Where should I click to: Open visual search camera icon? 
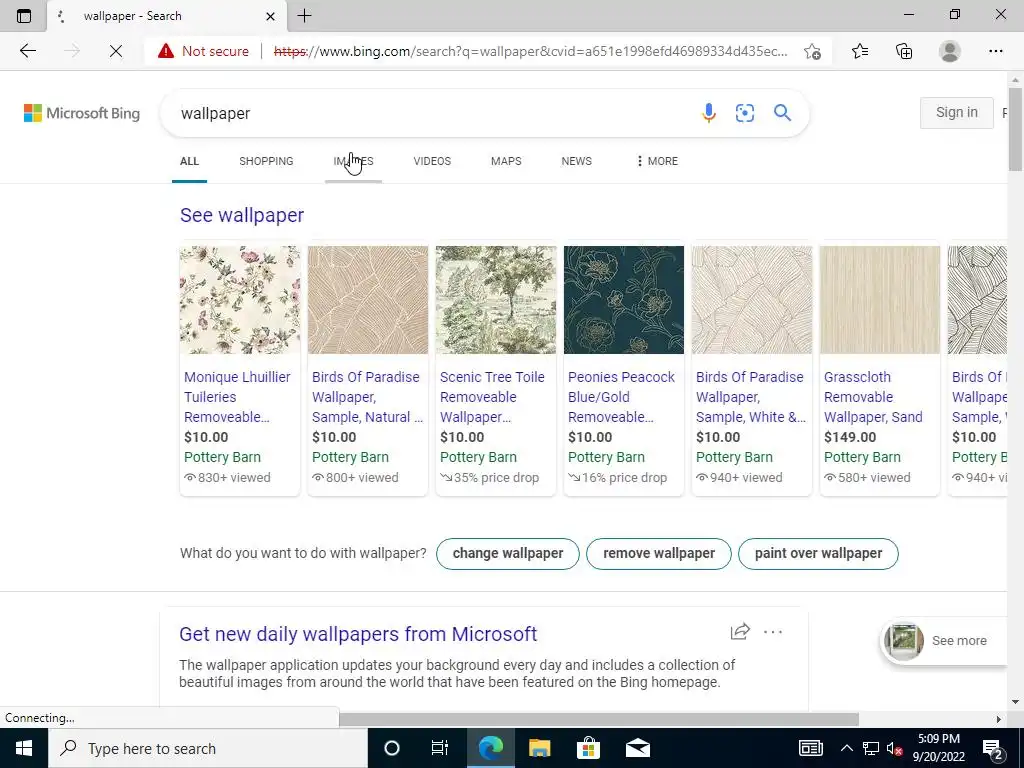pyautogui.click(x=745, y=113)
